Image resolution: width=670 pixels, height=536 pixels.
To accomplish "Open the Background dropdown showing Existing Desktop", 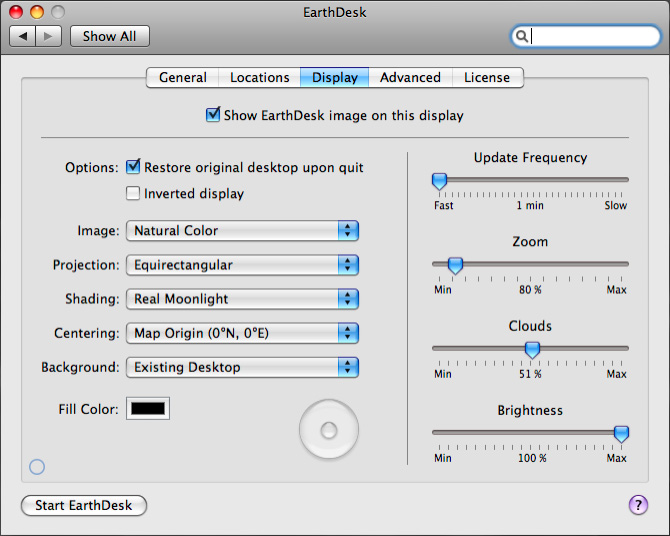I will pos(242,367).
